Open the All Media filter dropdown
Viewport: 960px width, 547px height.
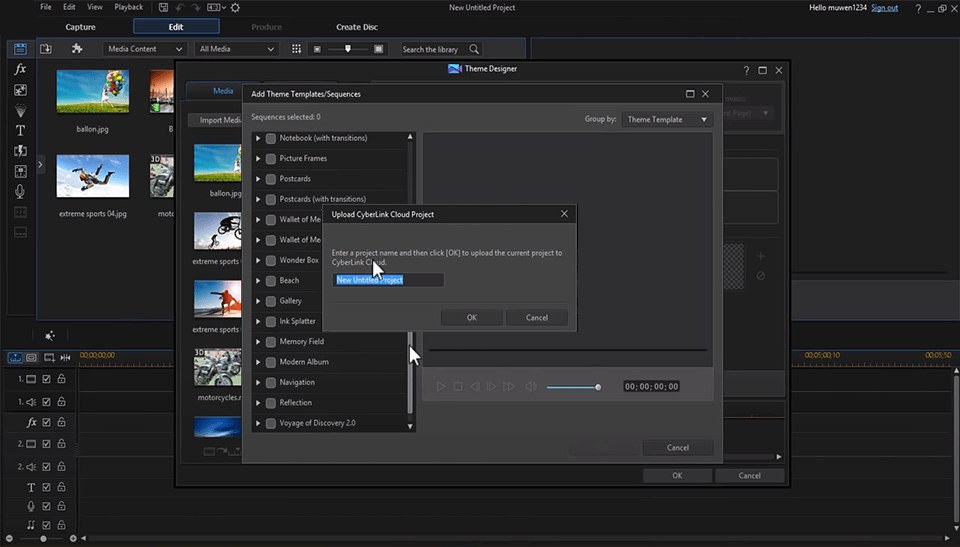pyautogui.click(x=236, y=49)
